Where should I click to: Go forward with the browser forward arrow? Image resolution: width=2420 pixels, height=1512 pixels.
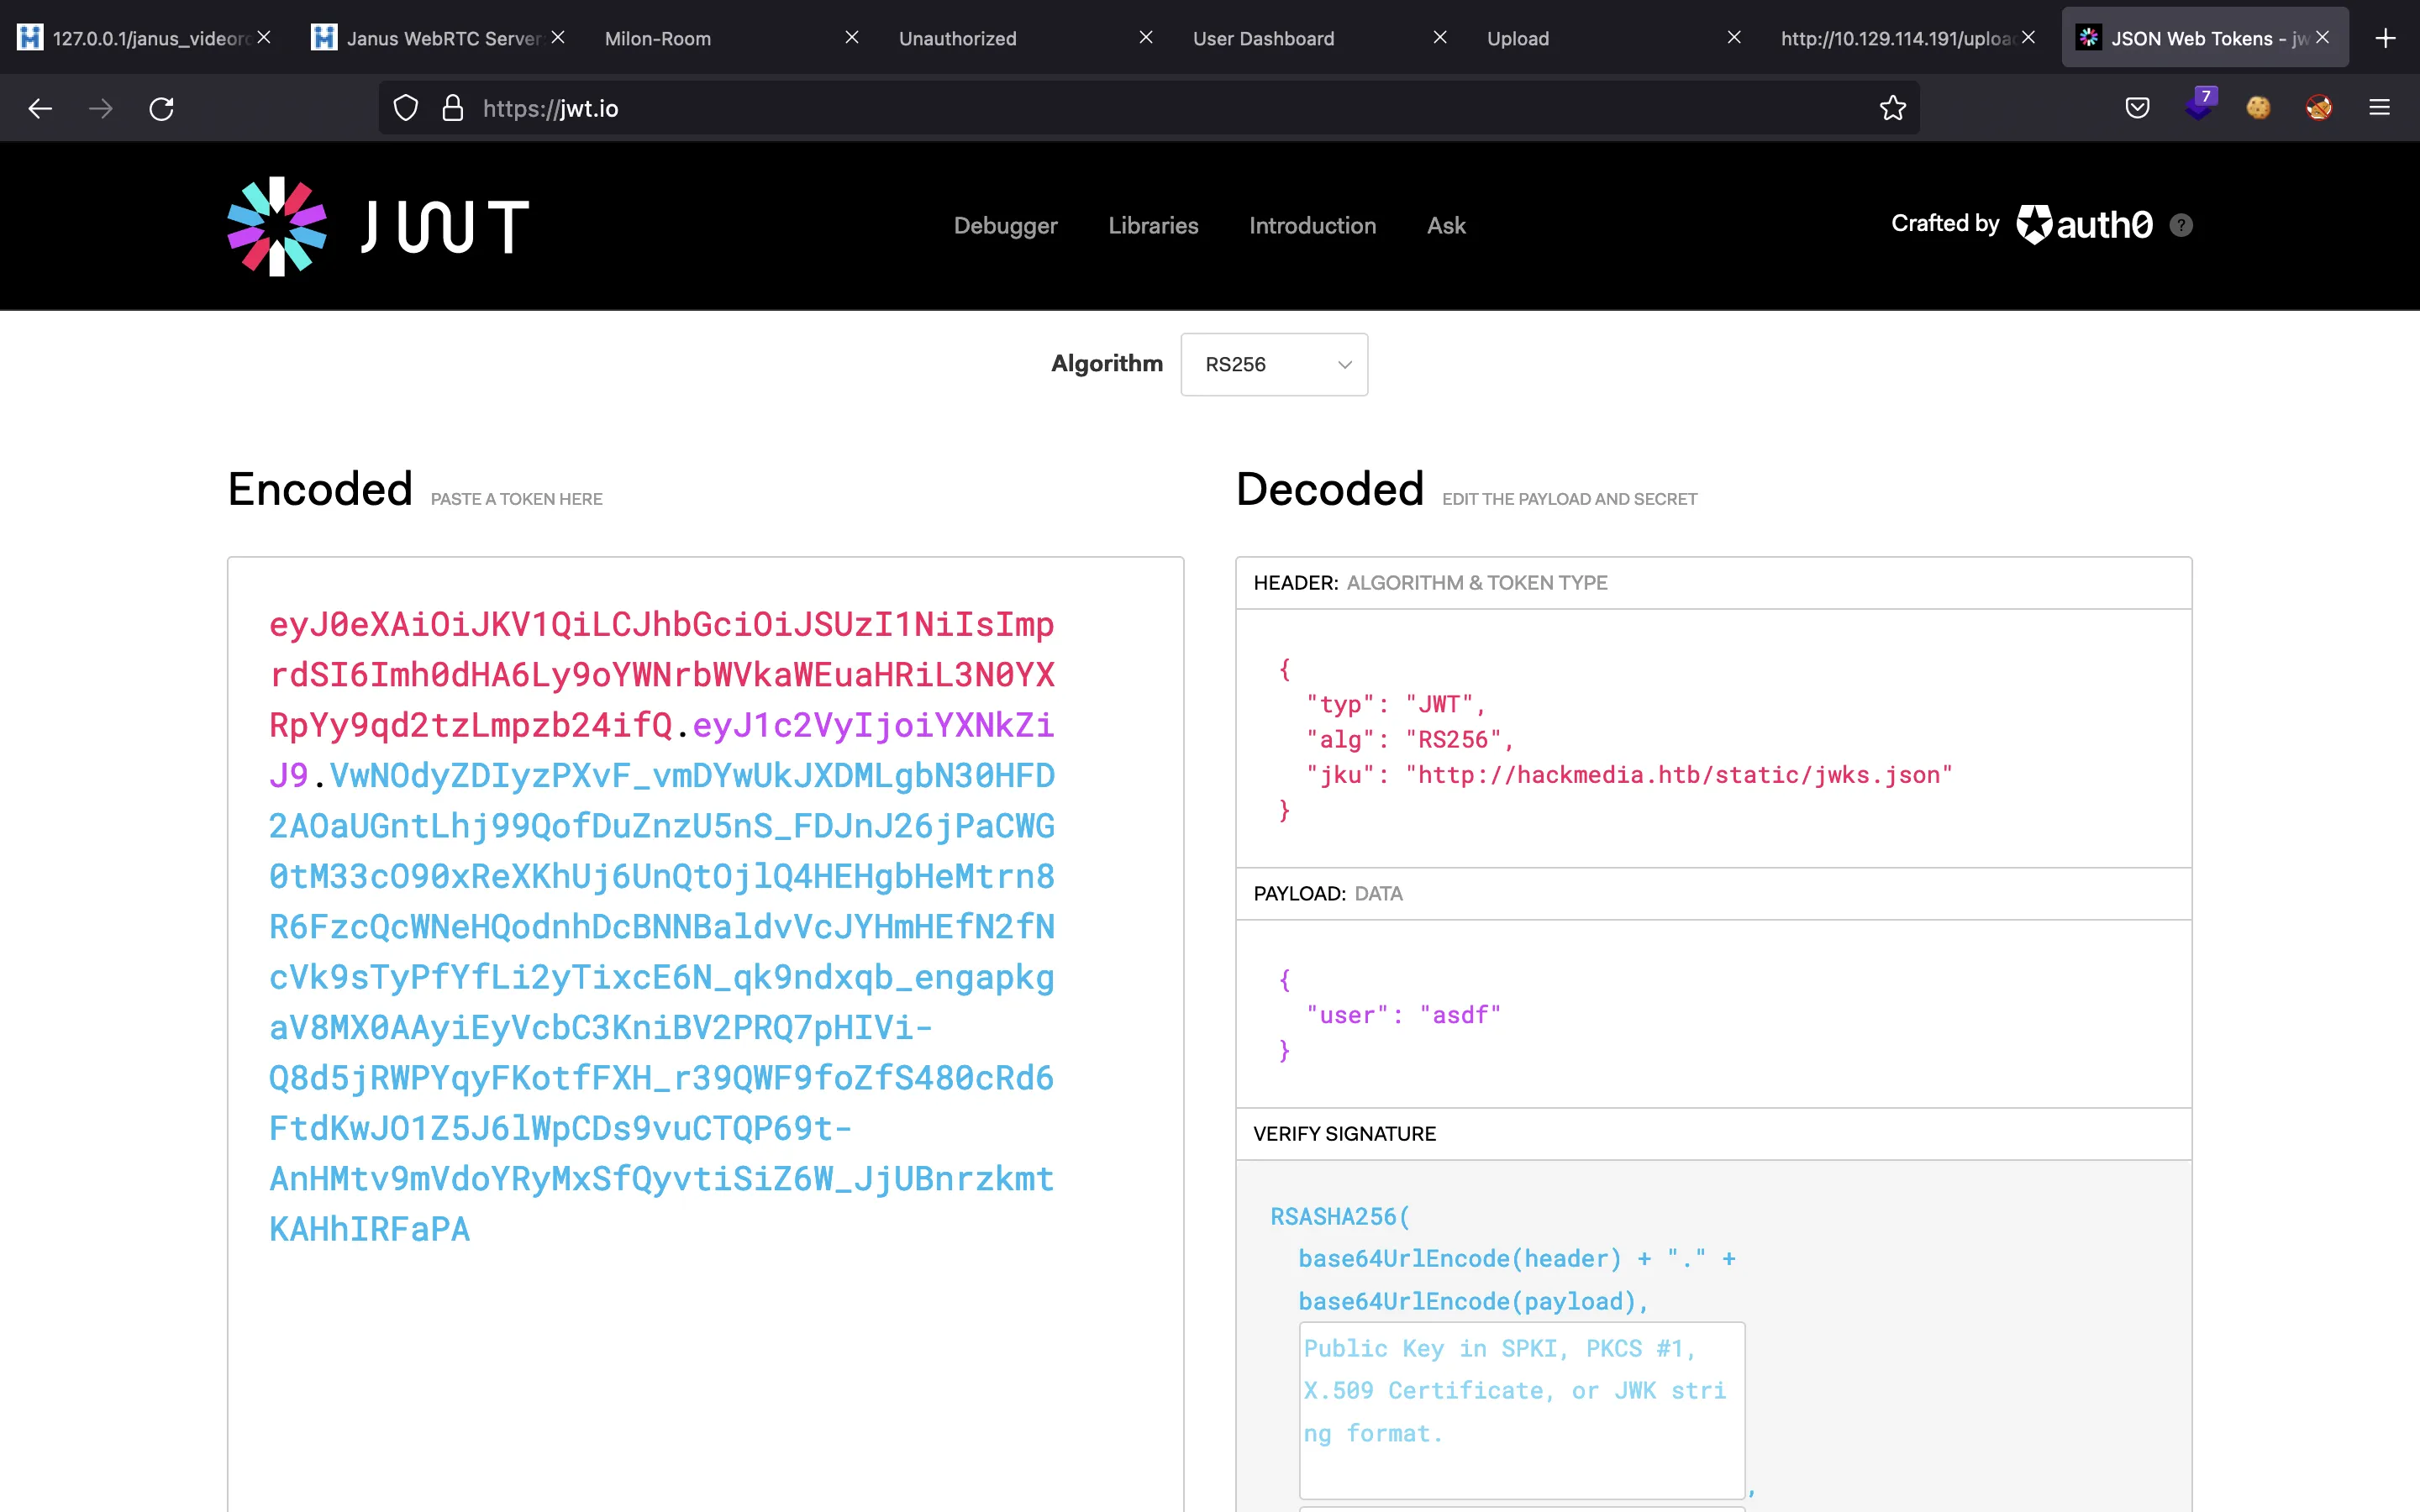pos(101,108)
